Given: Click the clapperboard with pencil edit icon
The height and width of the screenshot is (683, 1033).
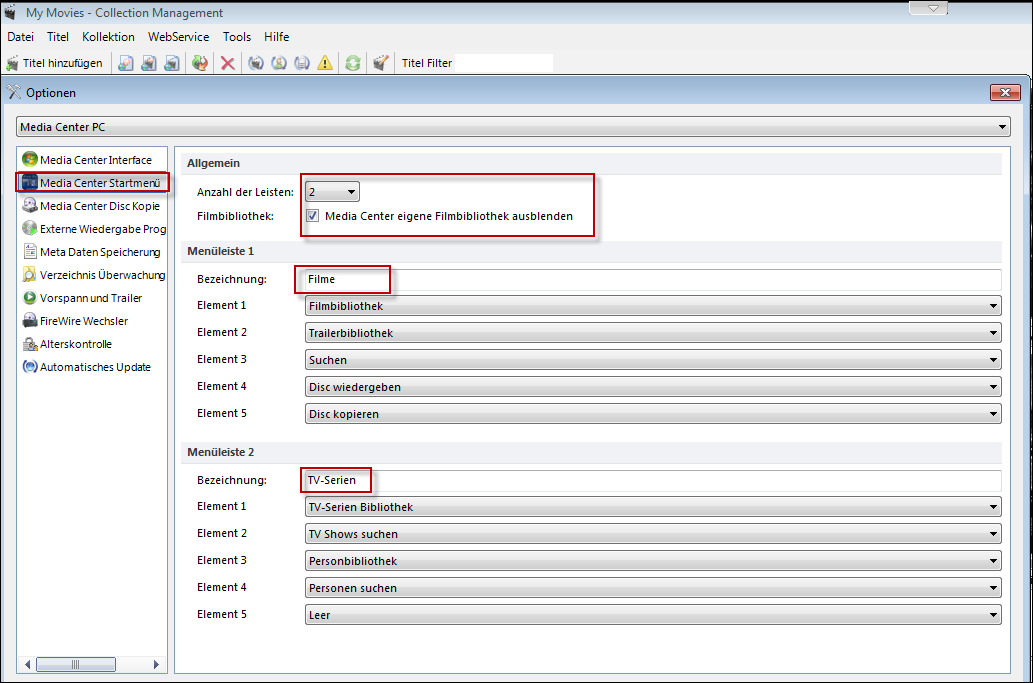Looking at the screenshot, I should tap(381, 63).
